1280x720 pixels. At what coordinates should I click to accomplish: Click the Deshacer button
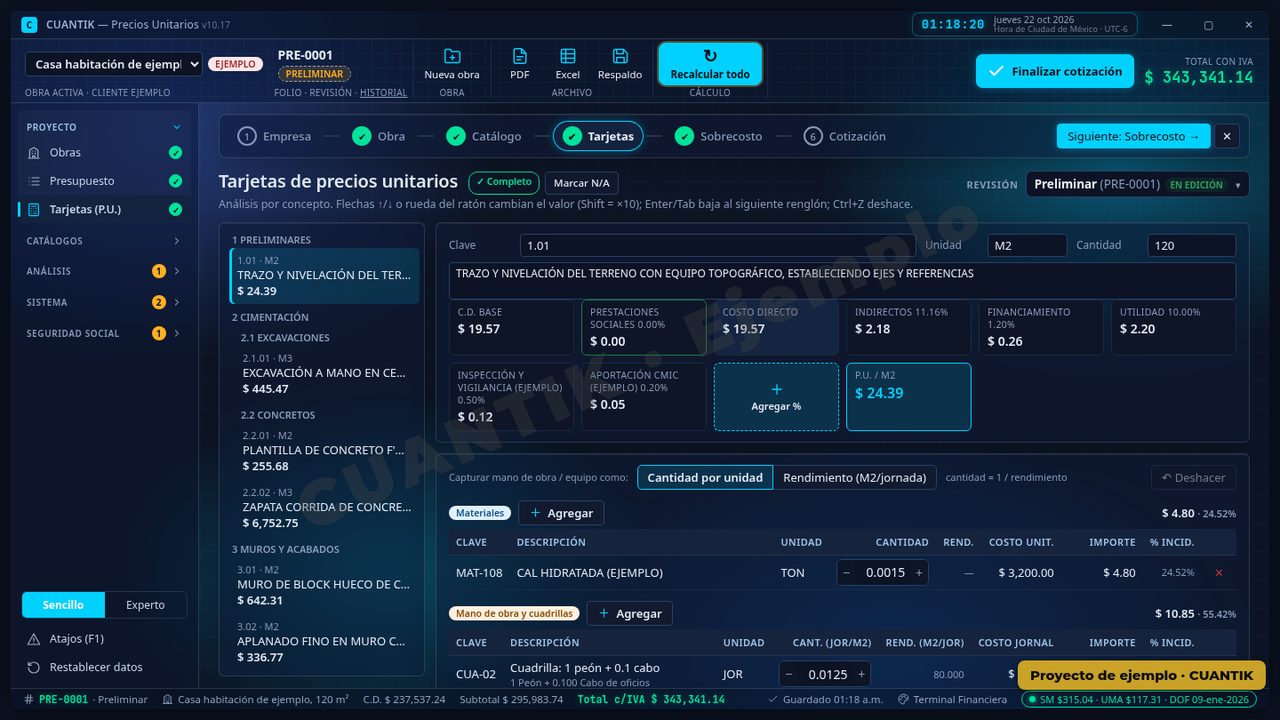pyautogui.click(x=1193, y=477)
